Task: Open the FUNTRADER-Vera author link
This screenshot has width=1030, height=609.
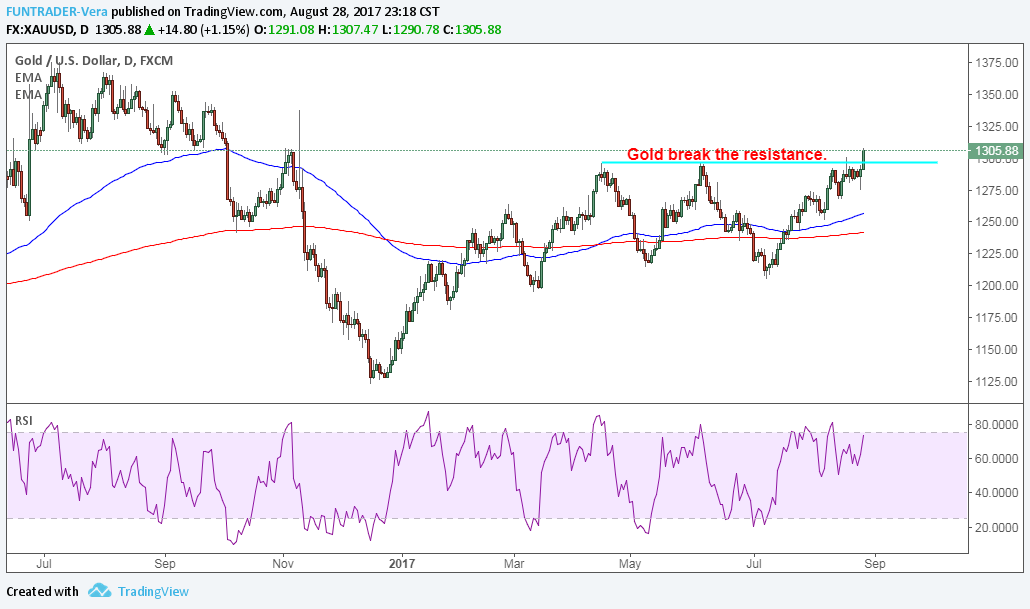Action: [57, 12]
